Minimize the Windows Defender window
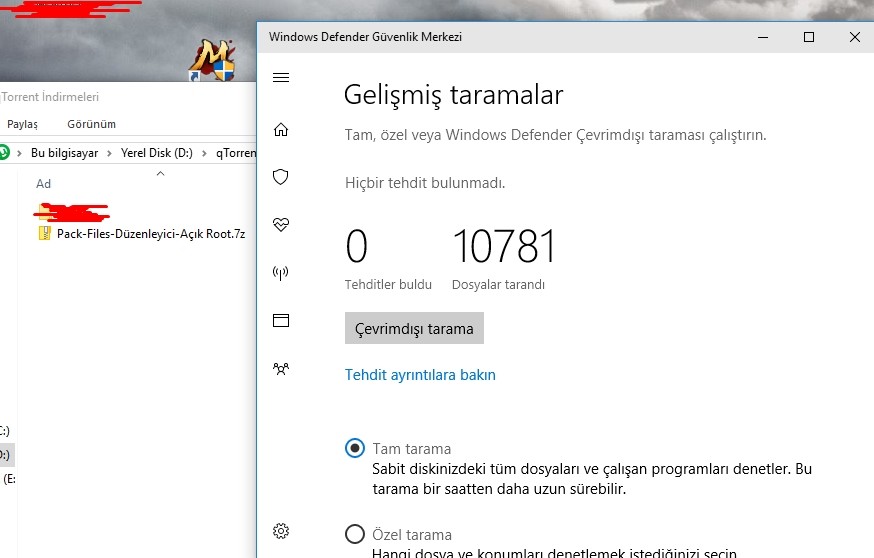The image size is (874, 558). (763, 37)
